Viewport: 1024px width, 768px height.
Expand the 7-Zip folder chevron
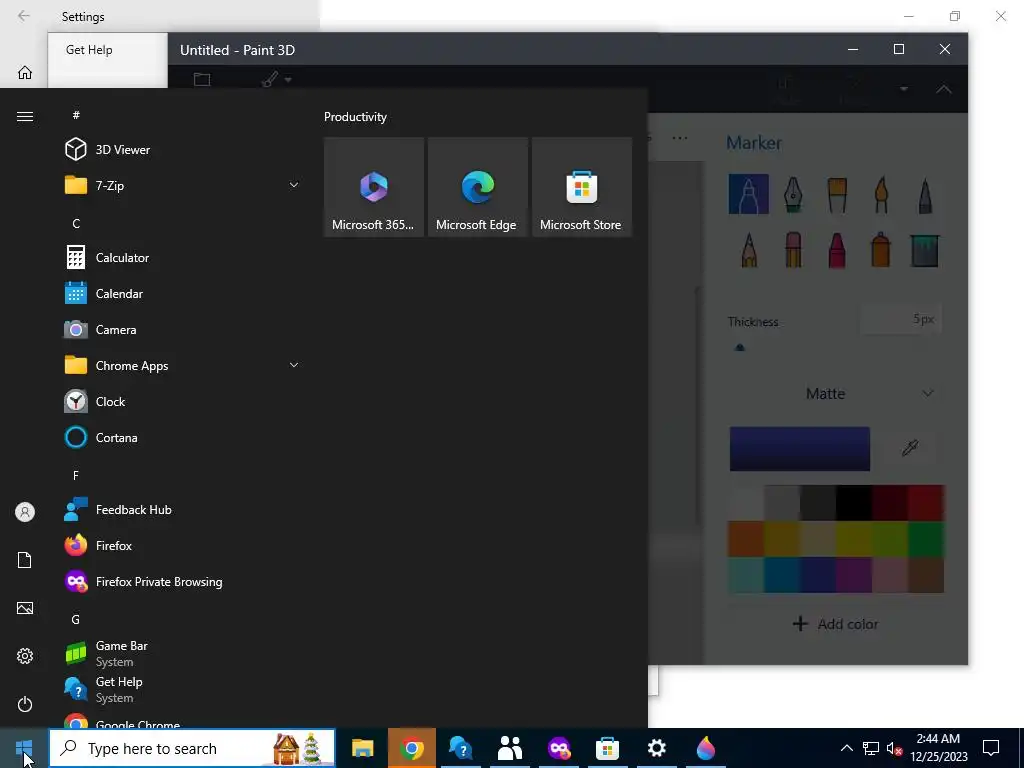pyautogui.click(x=294, y=185)
